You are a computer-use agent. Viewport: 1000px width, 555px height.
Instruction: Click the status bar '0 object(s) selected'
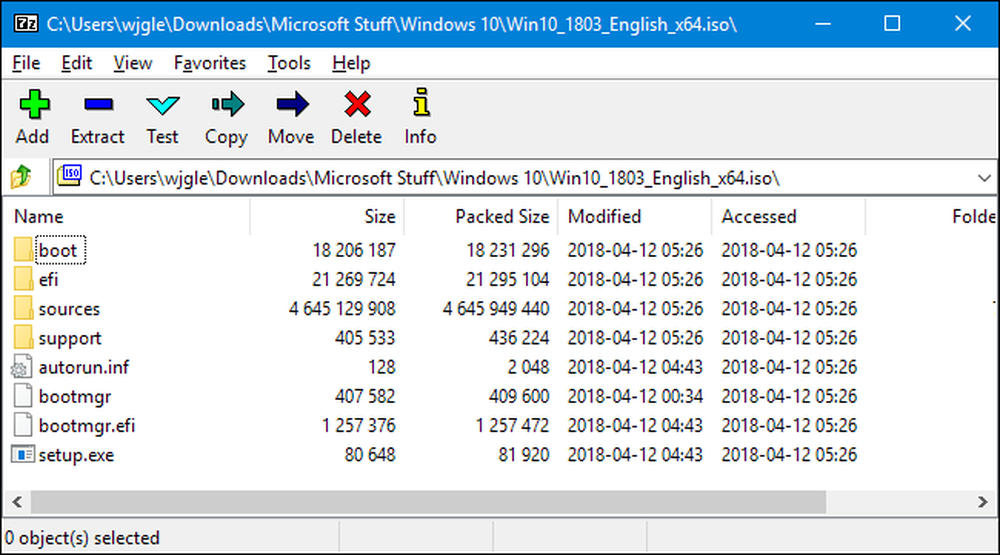click(x=82, y=538)
